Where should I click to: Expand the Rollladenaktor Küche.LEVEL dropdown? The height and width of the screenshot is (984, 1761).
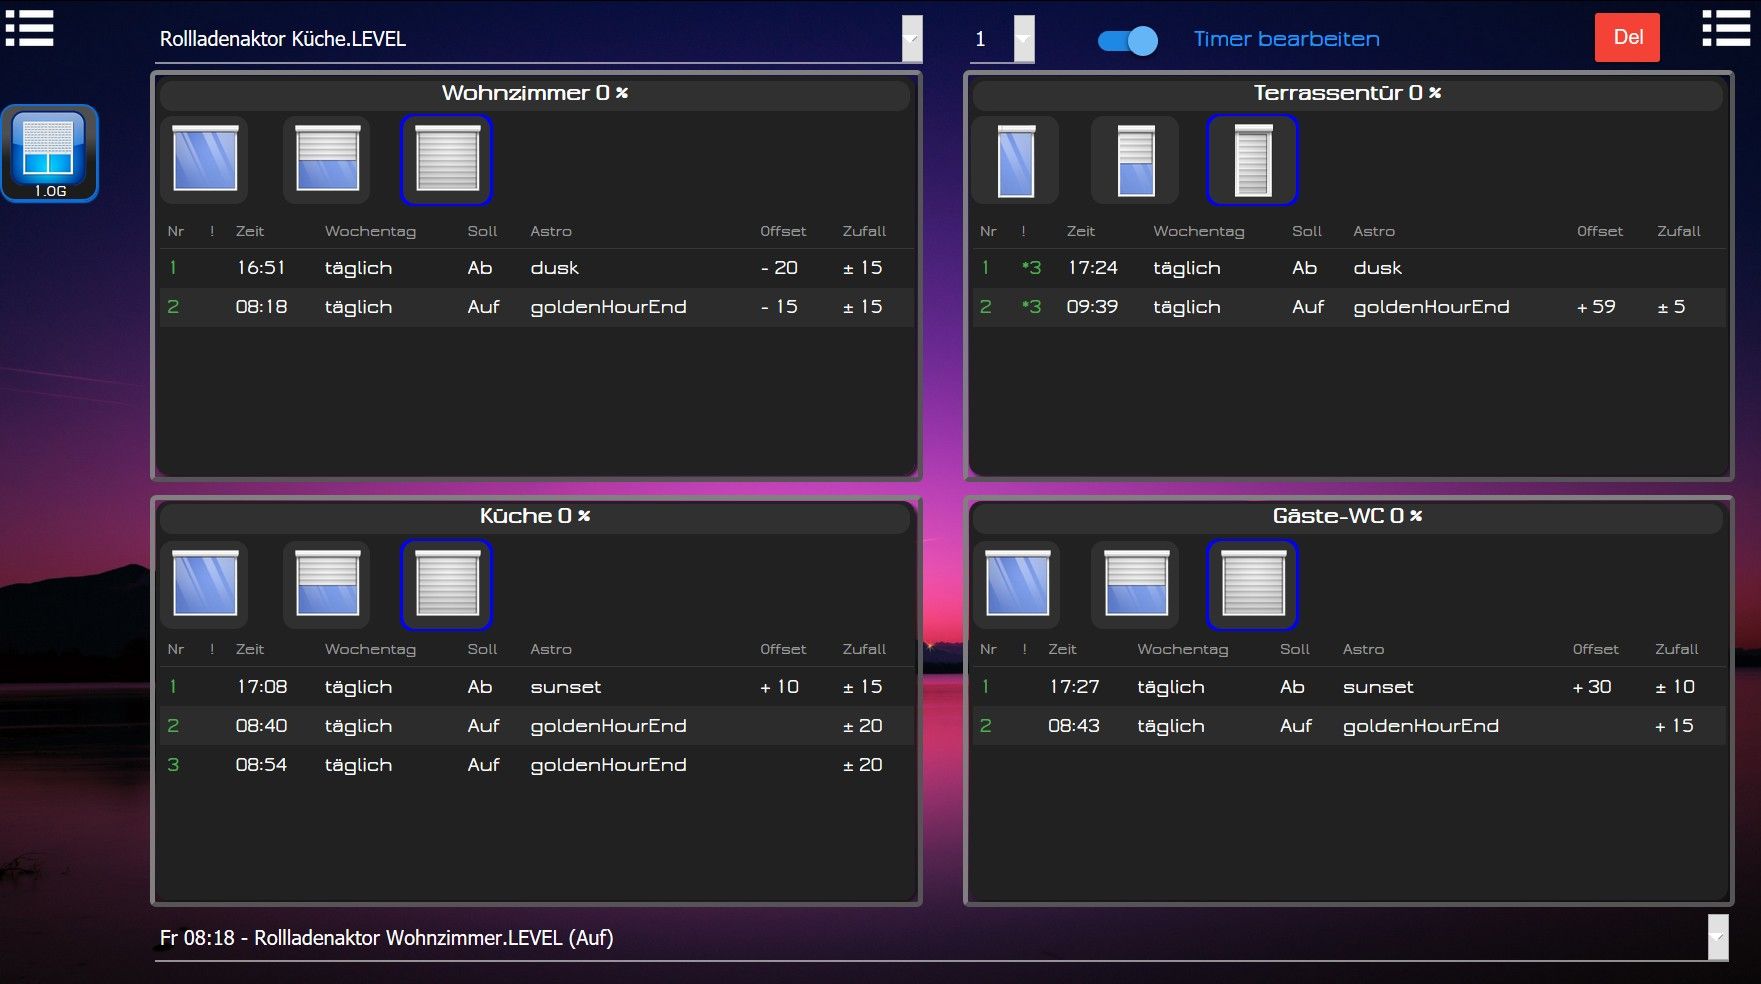[911, 39]
